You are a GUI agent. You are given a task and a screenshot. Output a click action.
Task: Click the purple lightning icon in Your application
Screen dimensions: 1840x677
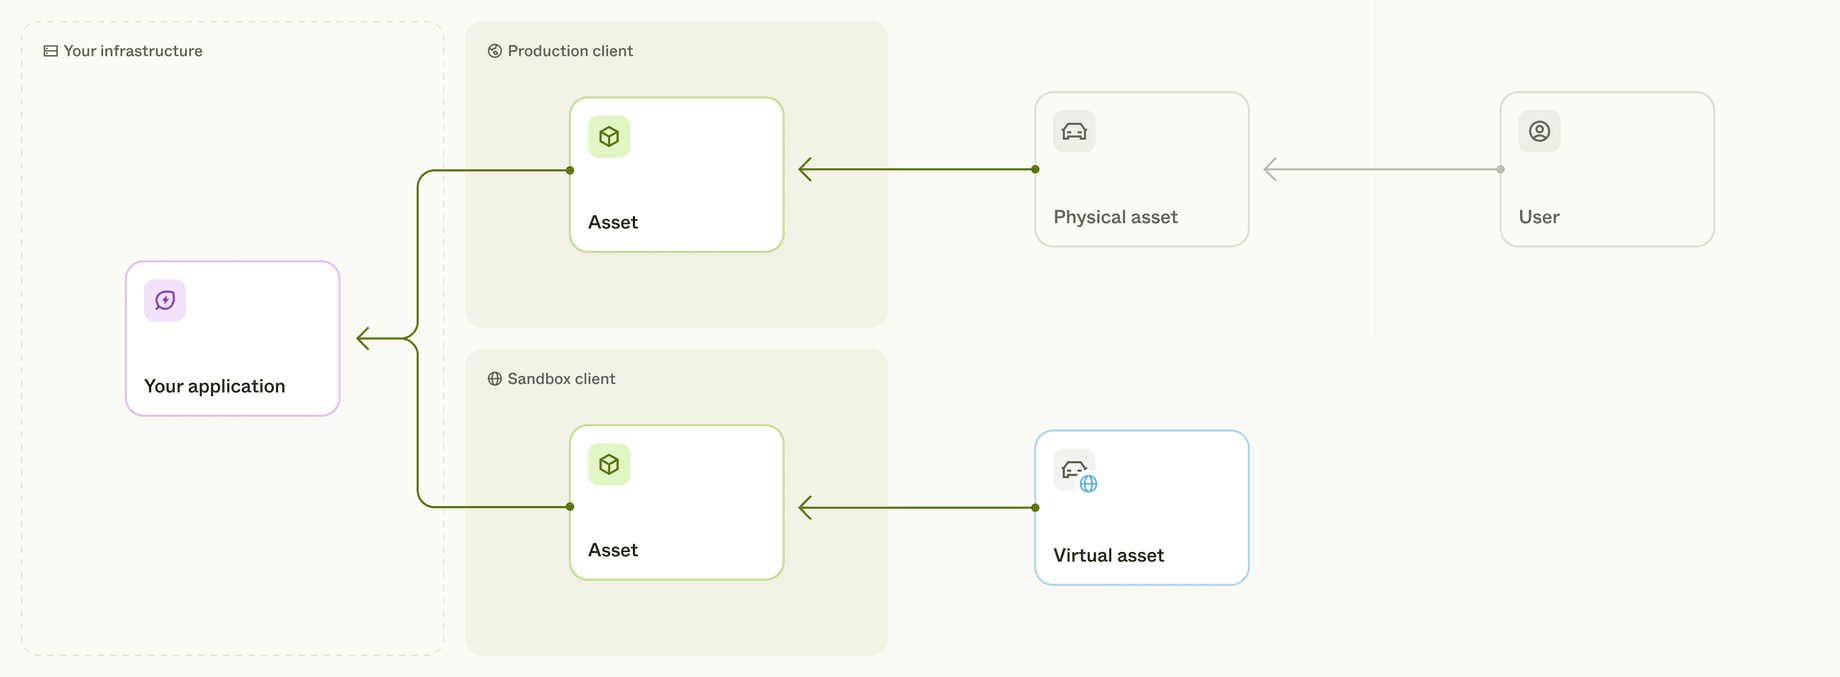(x=165, y=300)
